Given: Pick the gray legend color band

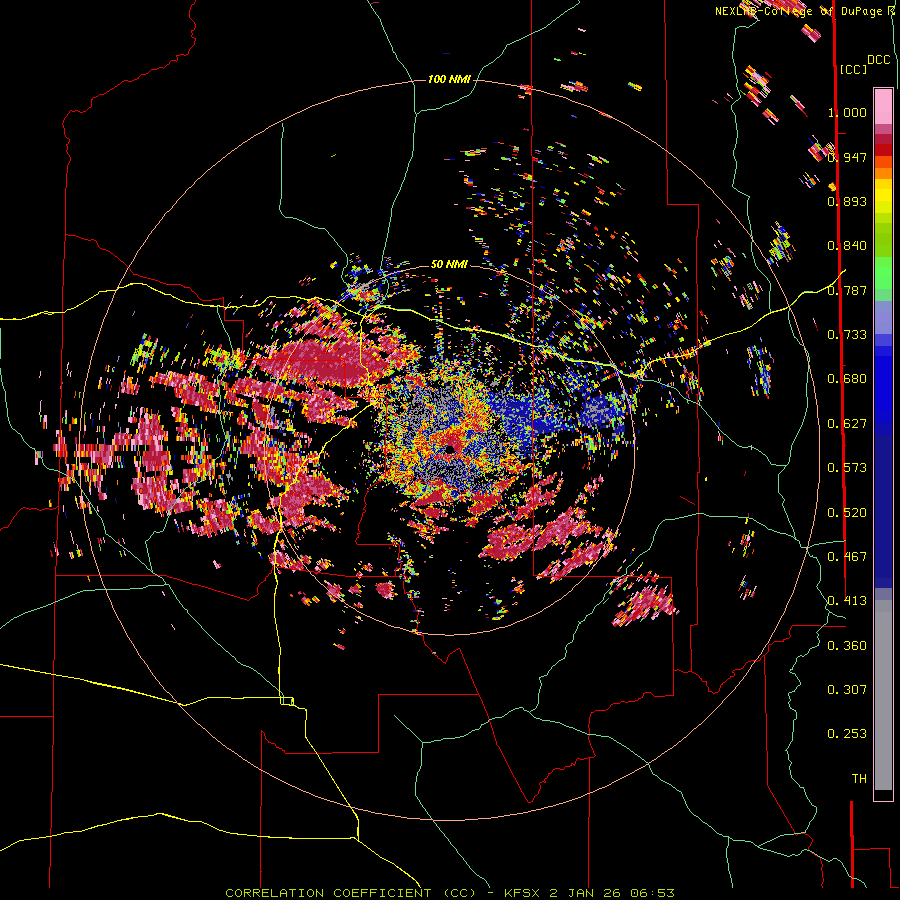Looking at the screenshot, I should 883,695.
